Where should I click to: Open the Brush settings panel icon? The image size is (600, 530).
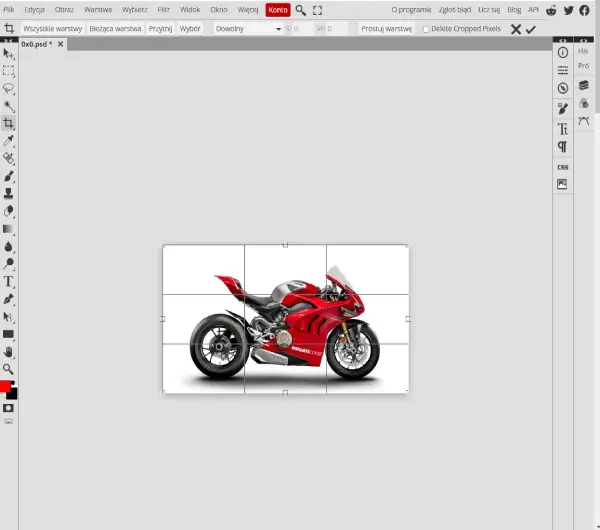pos(562,109)
